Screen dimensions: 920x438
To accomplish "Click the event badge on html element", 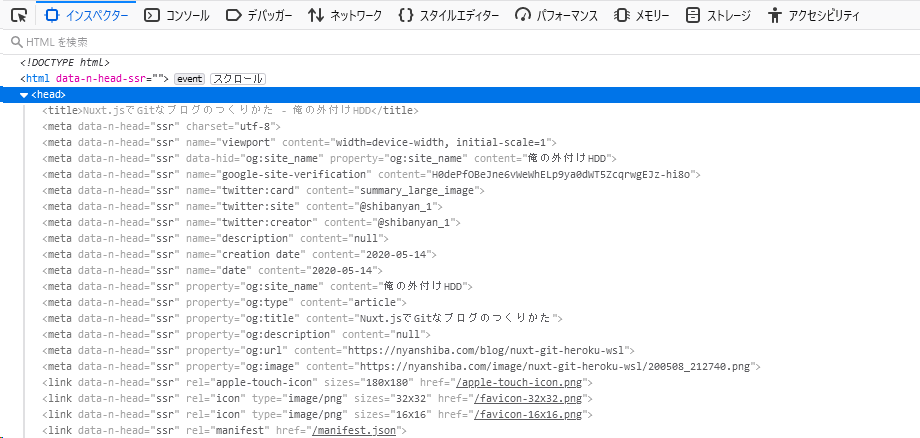I will coord(190,79).
